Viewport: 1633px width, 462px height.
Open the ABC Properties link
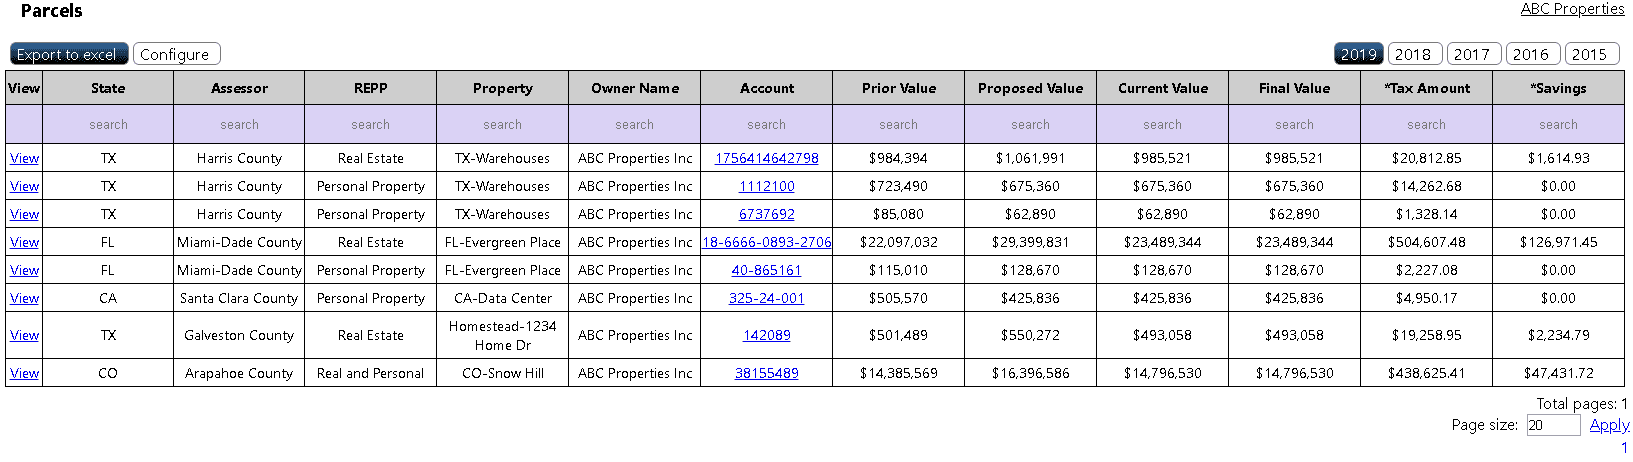(1572, 9)
